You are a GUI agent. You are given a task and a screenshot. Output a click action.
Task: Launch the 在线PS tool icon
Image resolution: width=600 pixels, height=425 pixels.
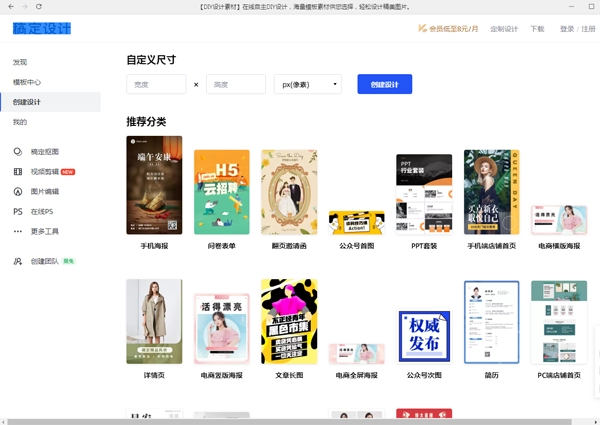click(18, 212)
